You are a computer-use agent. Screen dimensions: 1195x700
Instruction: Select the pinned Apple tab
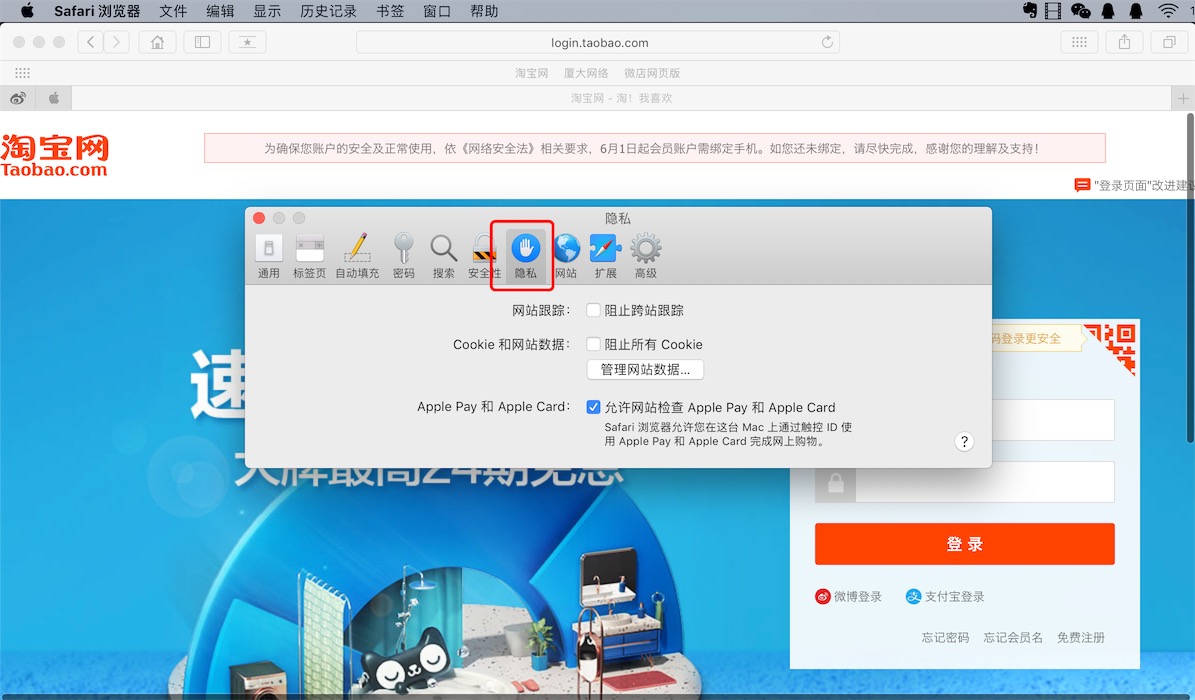click(53, 98)
